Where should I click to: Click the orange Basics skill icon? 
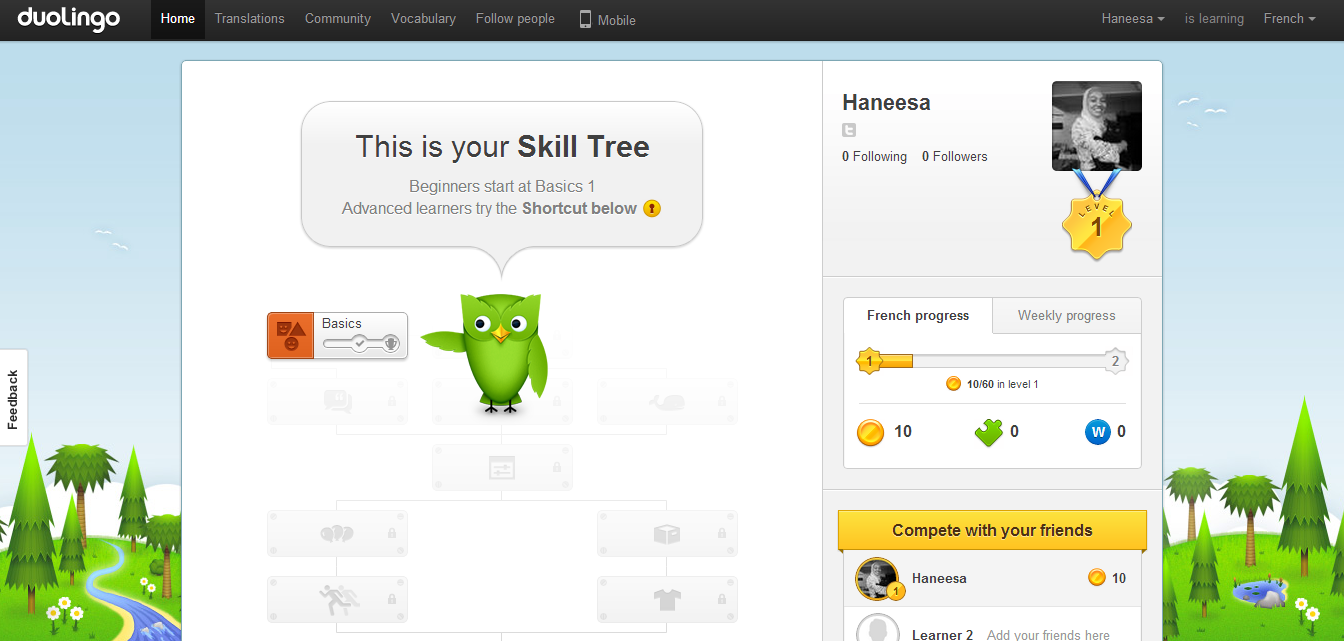(x=291, y=335)
